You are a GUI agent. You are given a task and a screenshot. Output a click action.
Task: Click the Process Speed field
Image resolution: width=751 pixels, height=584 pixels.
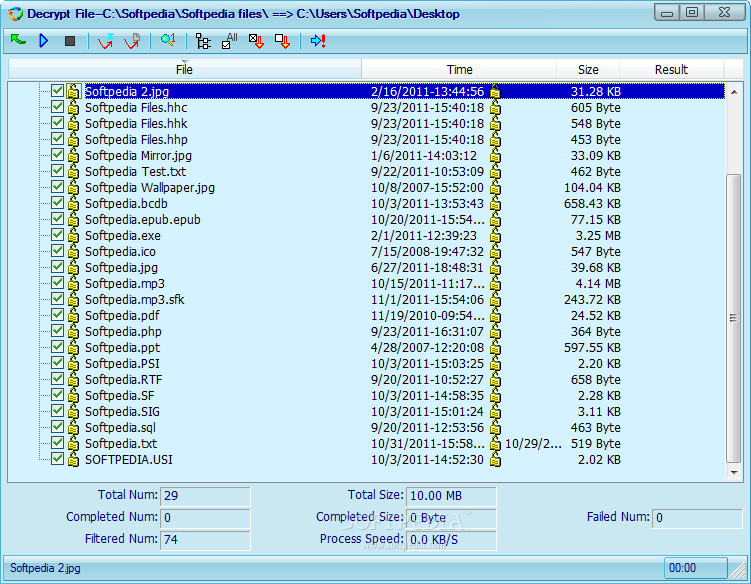(x=451, y=539)
